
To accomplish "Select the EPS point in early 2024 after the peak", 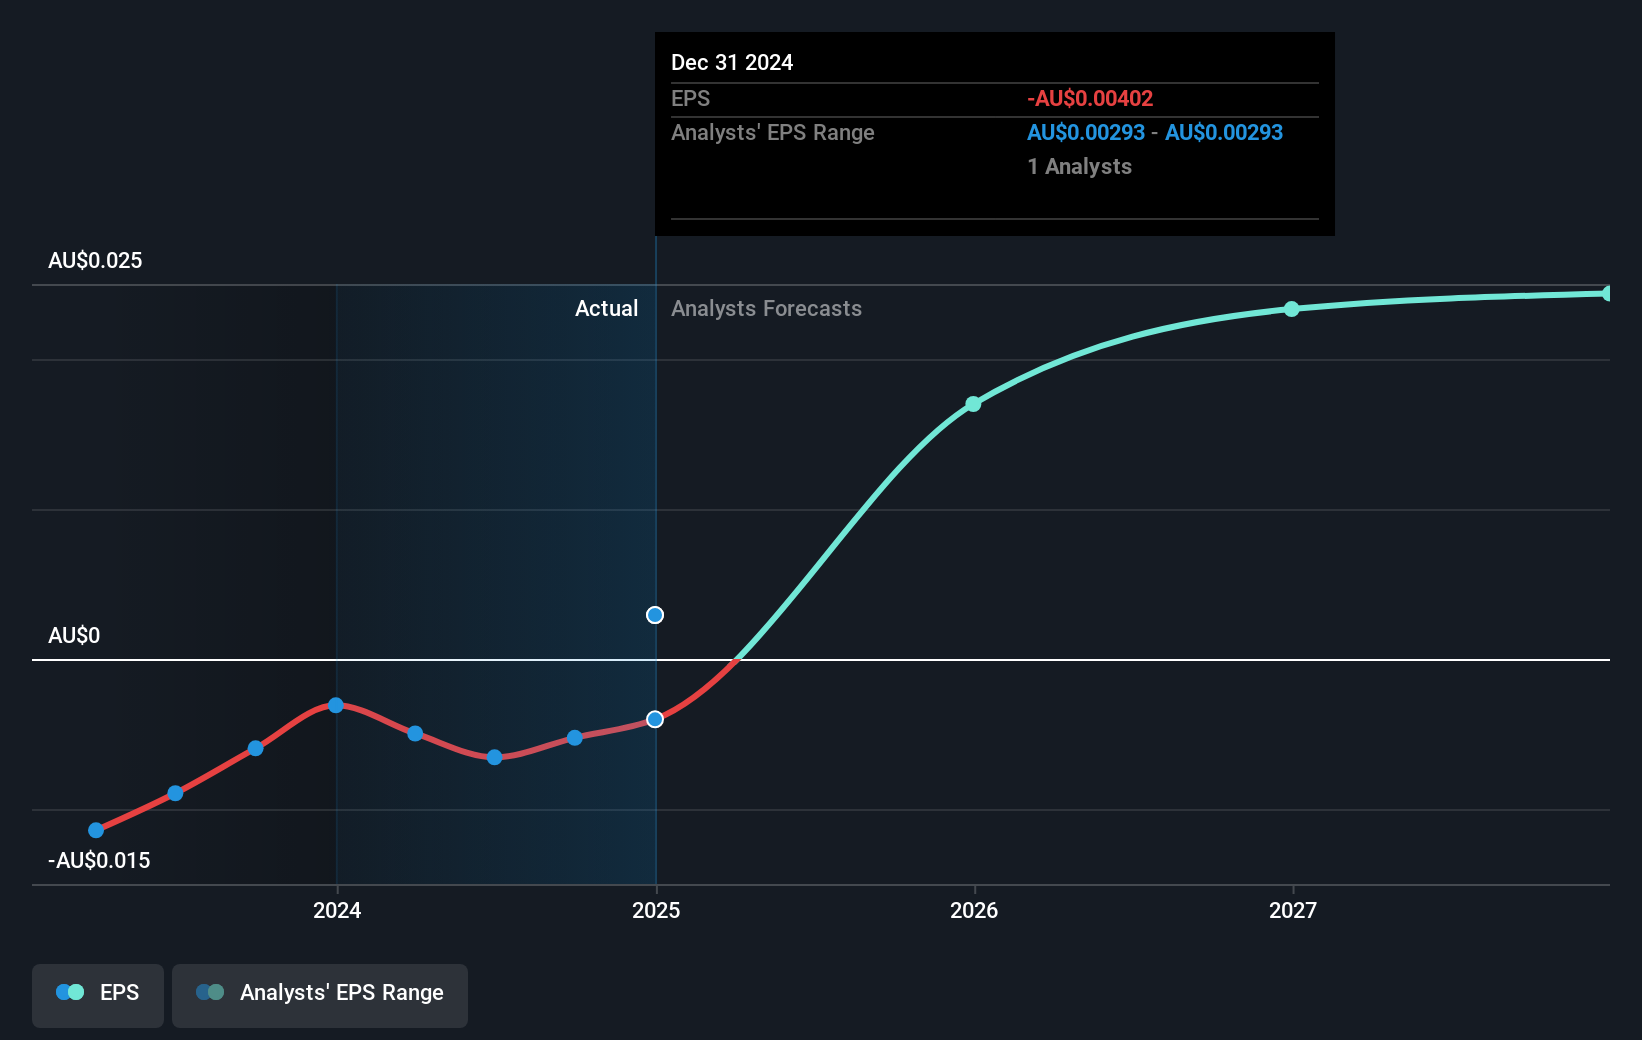I will (415, 733).
